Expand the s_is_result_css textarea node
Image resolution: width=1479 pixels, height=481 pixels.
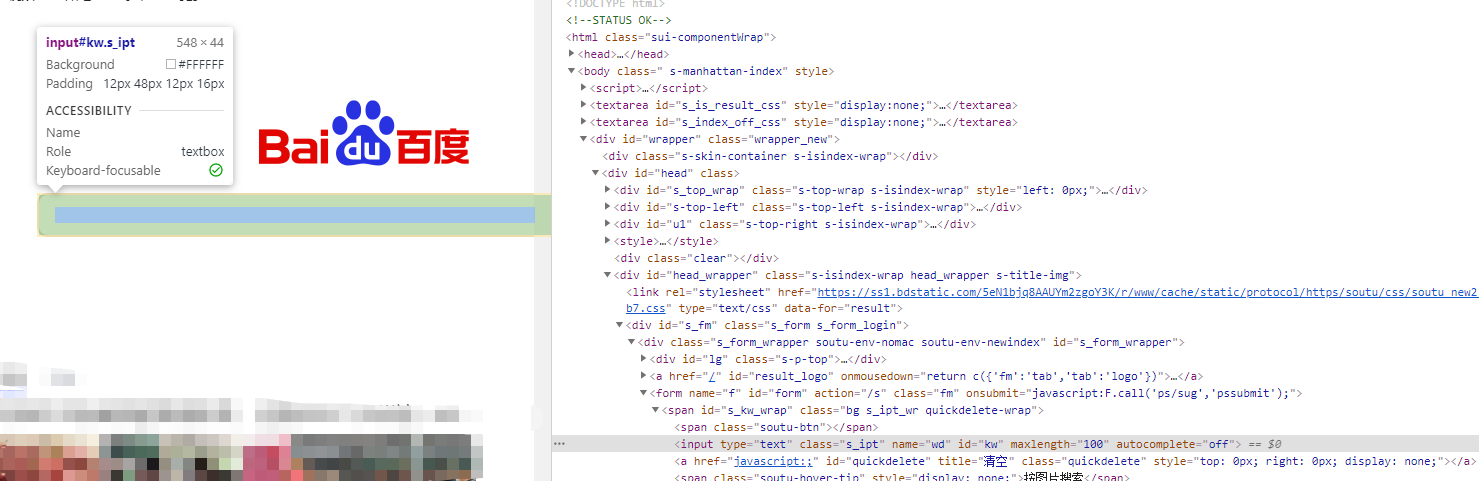(x=584, y=105)
